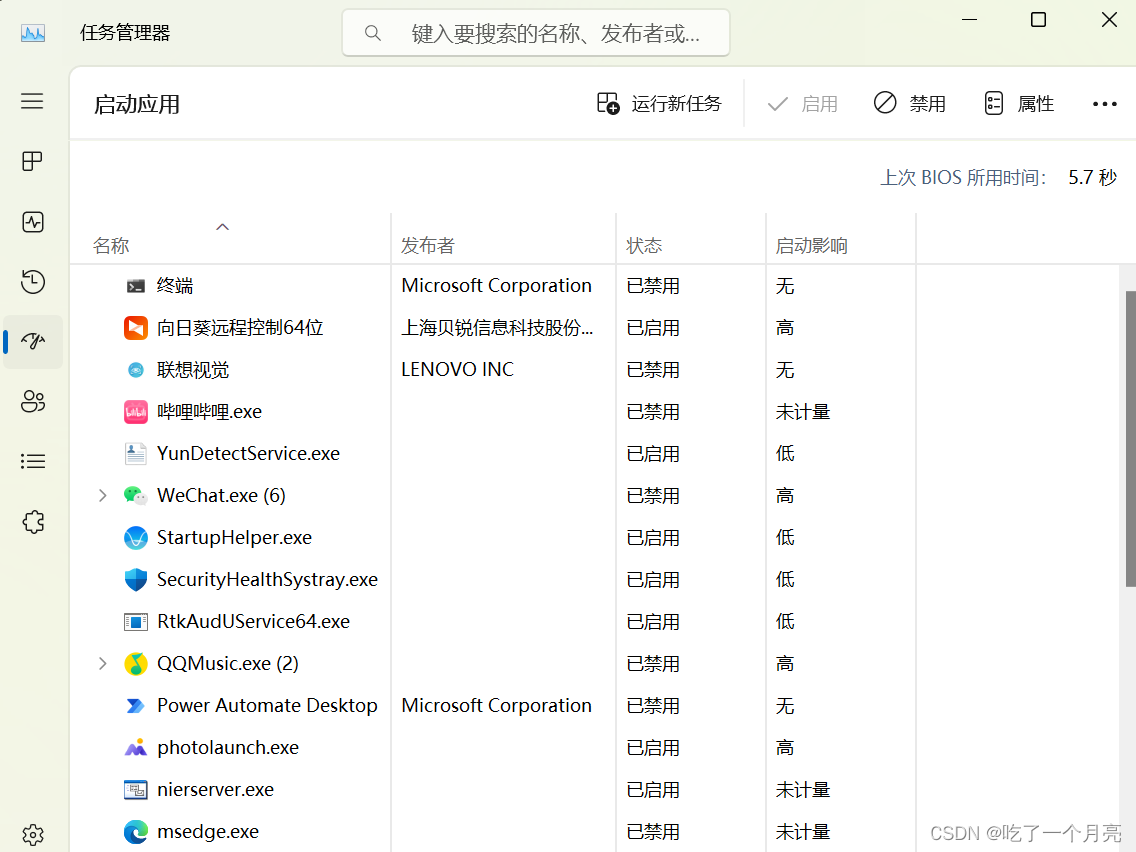1136x852 pixels.
Task: Select the StartupHelper.exe row name
Action: tap(235, 538)
